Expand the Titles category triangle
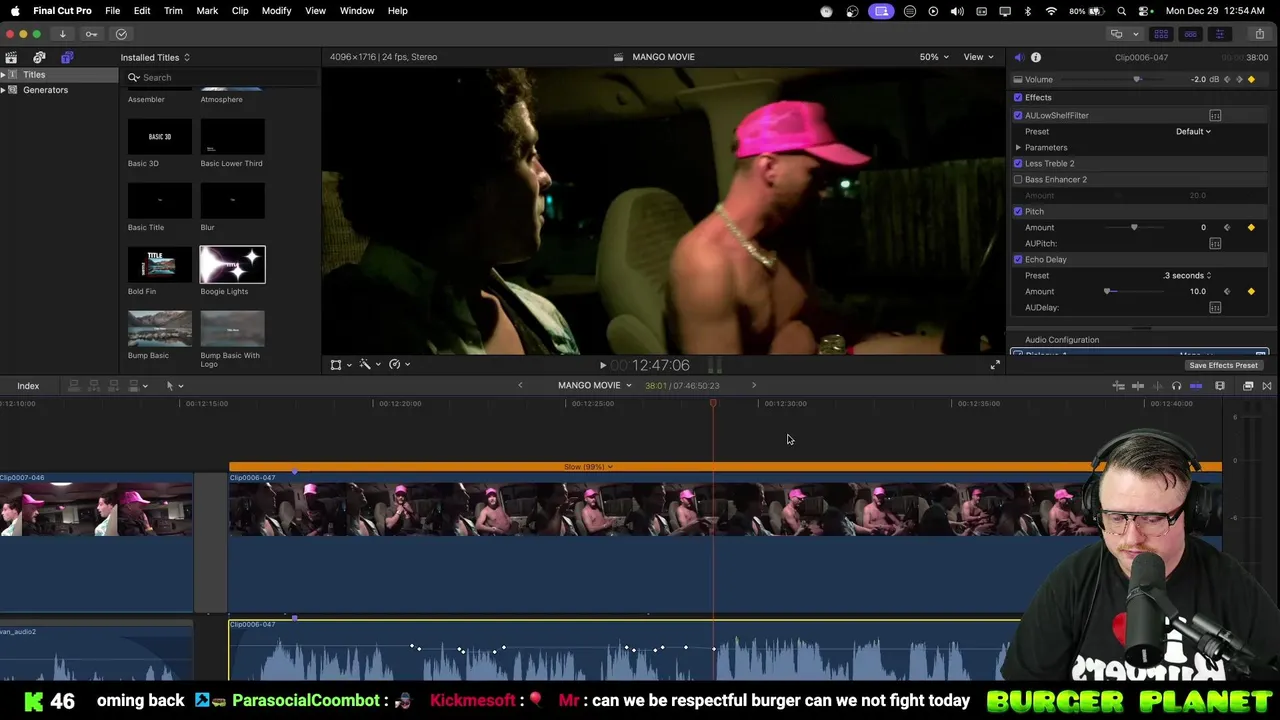Screen dimensions: 1280x720 (x=4, y=75)
